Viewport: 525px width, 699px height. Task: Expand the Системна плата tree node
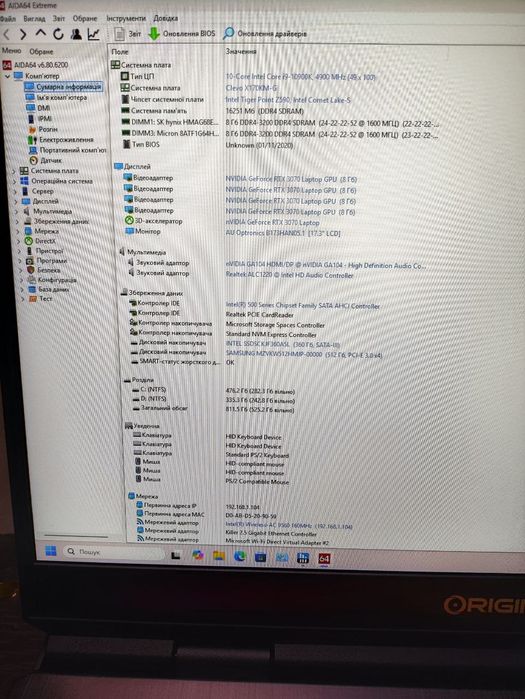[x=14, y=171]
